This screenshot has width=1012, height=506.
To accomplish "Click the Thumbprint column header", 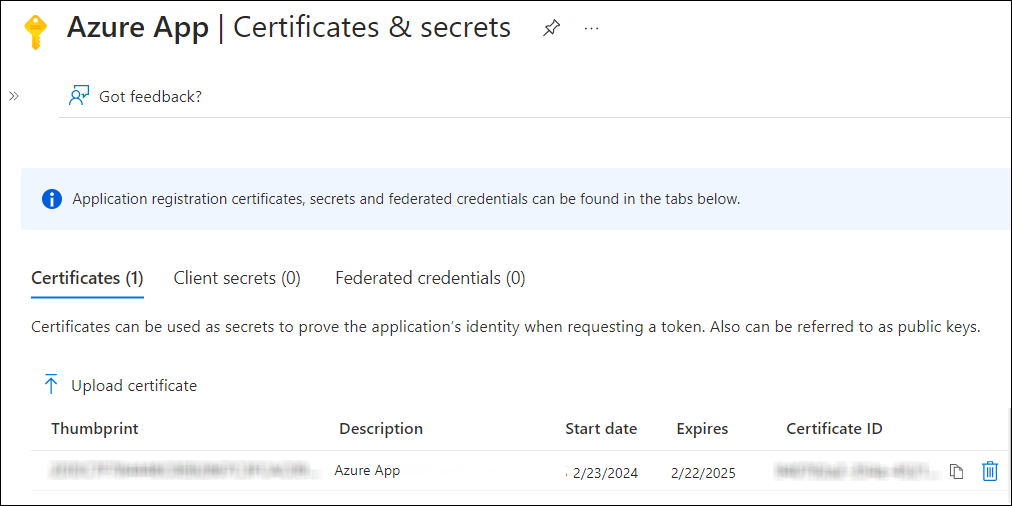I will (95, 429).
